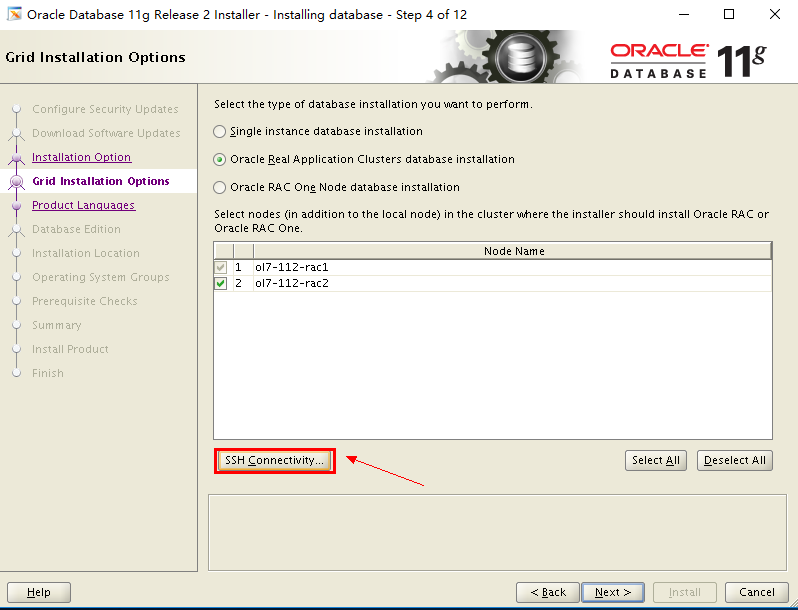
Task: Open the installer Help
Action: click(39, 592)
